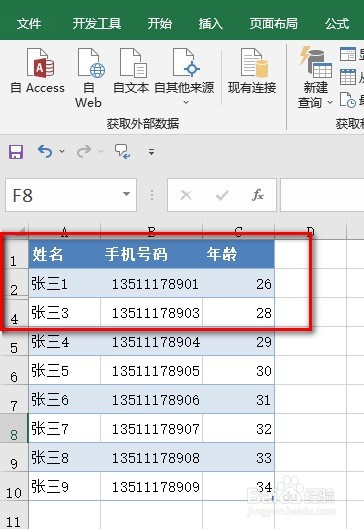364x529 pixels.
Task: Click the age cell 30
Action: click(239, 370)
